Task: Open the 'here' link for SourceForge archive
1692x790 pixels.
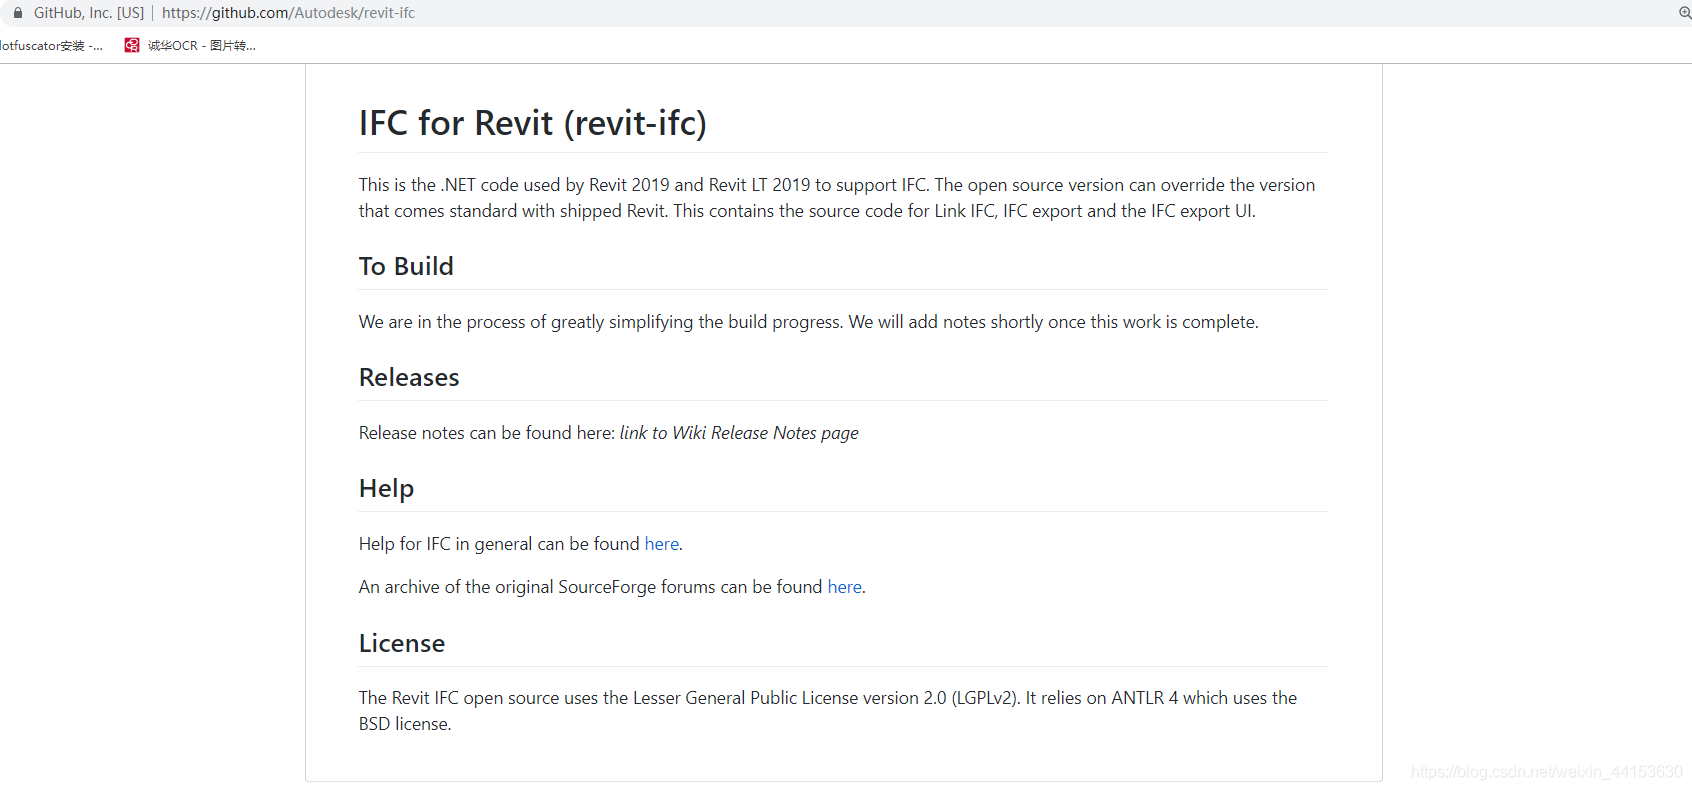Action: [x=845, y=587]
